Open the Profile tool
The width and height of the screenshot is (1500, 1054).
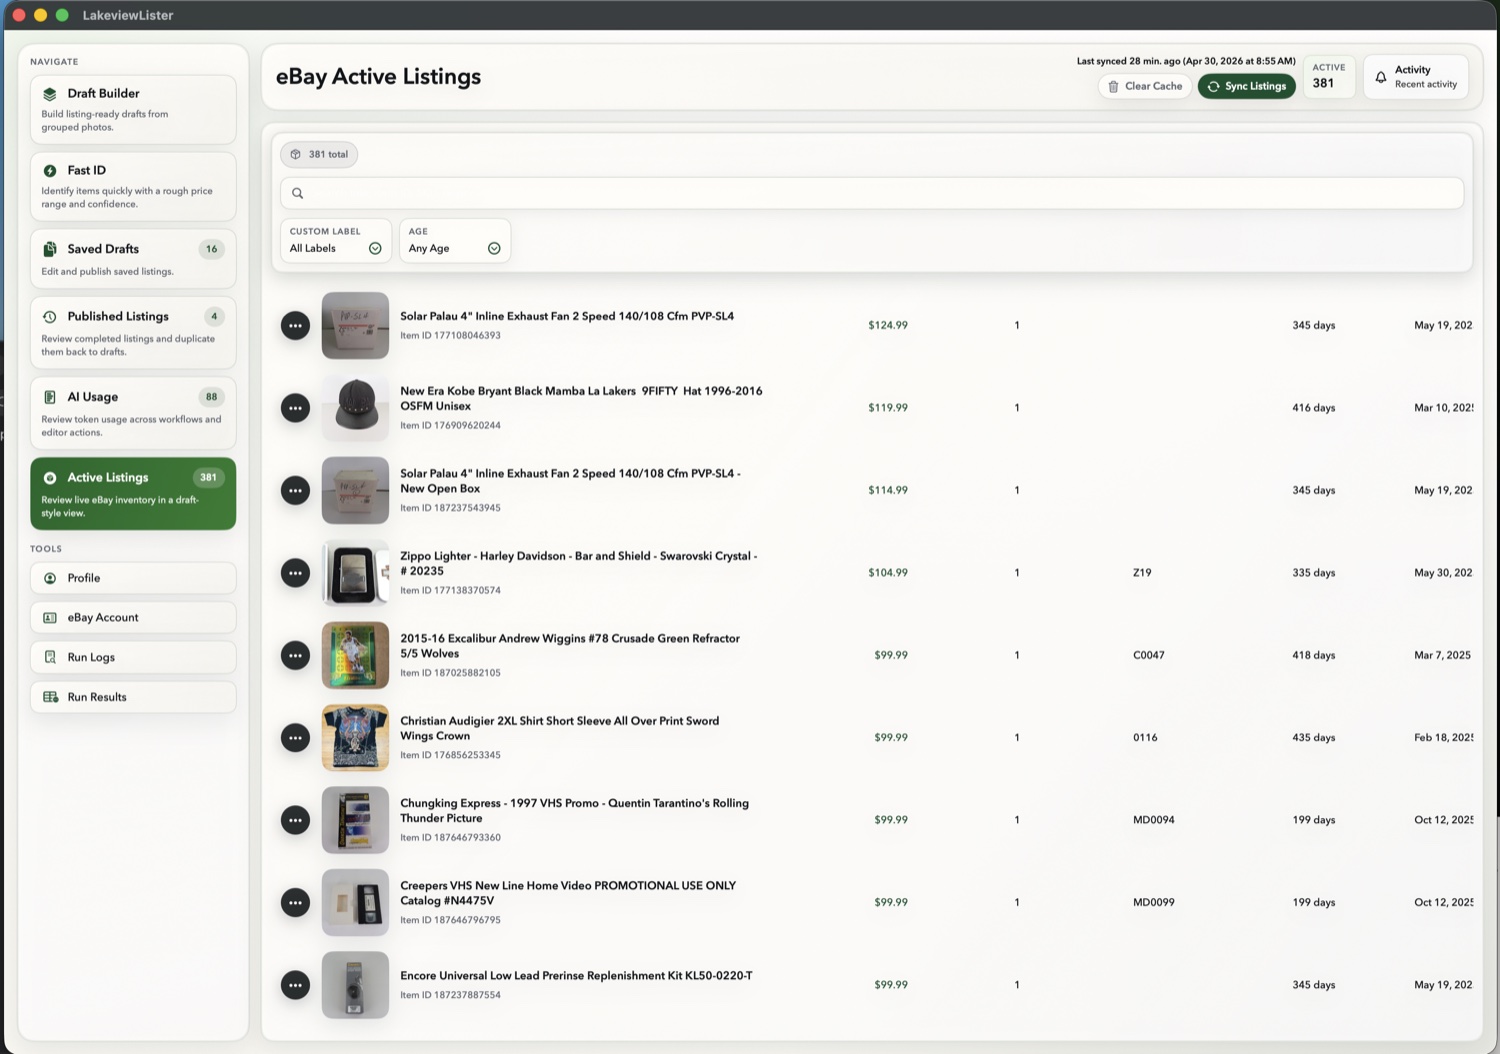133,578
